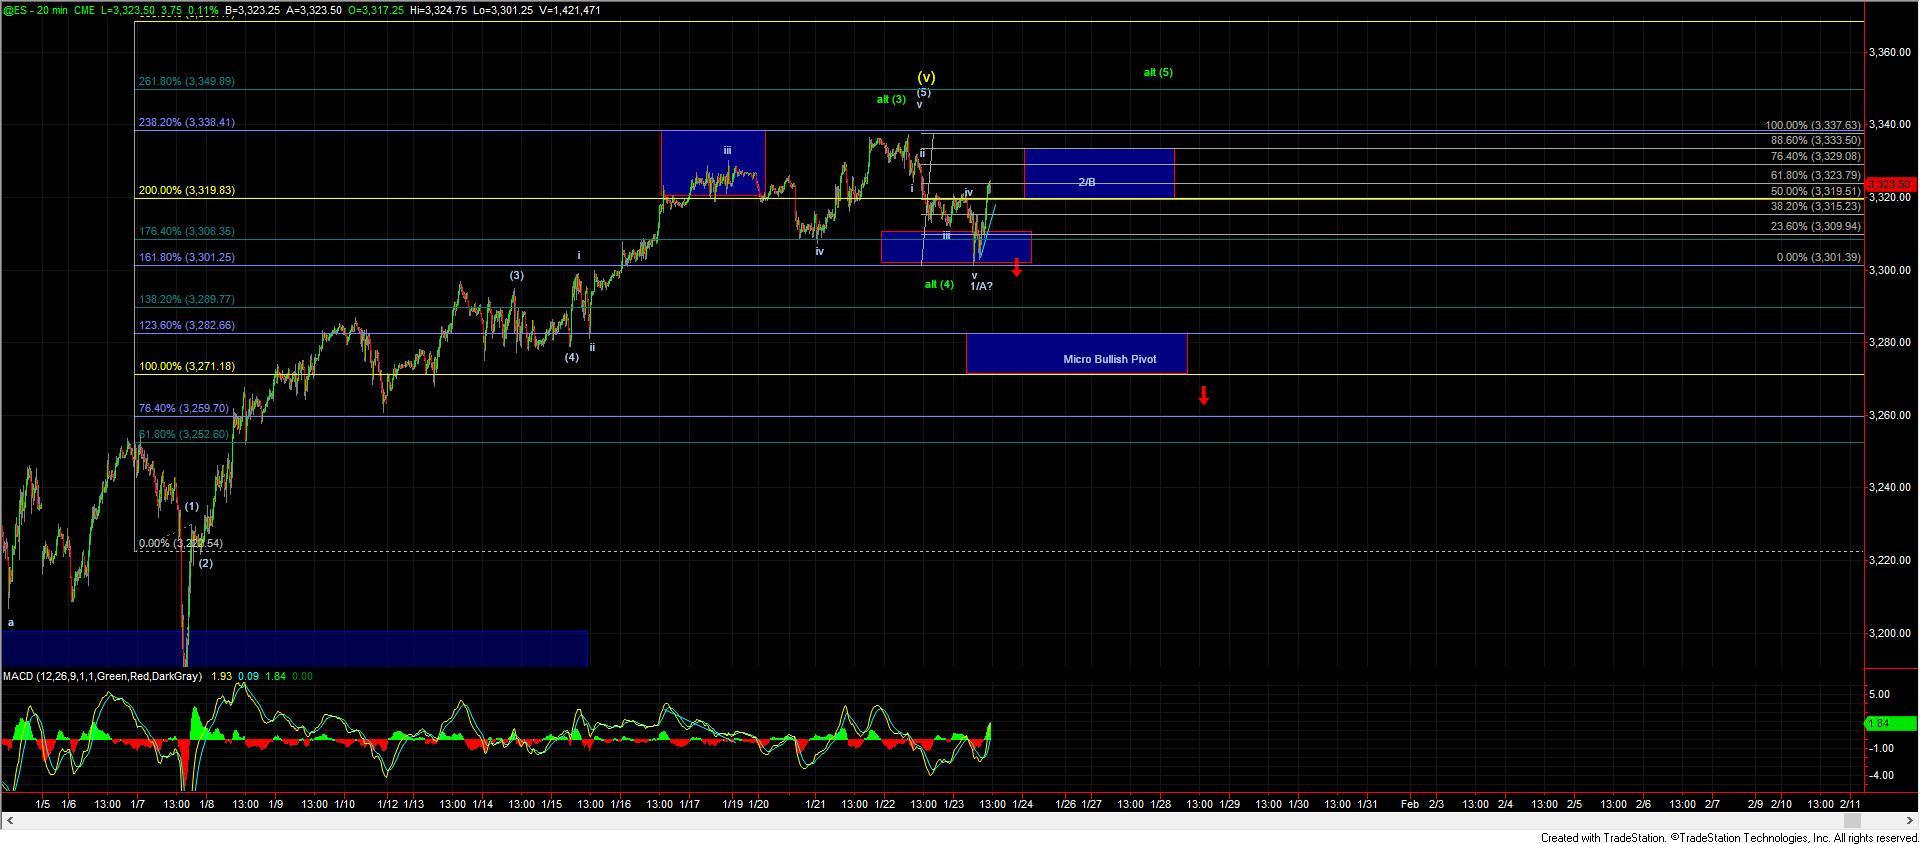Image resolution: width=1920 pixels, height=844 pixels.
Task: Click the 3,200.00 price axis label
Action: (x=1892, y=633)
